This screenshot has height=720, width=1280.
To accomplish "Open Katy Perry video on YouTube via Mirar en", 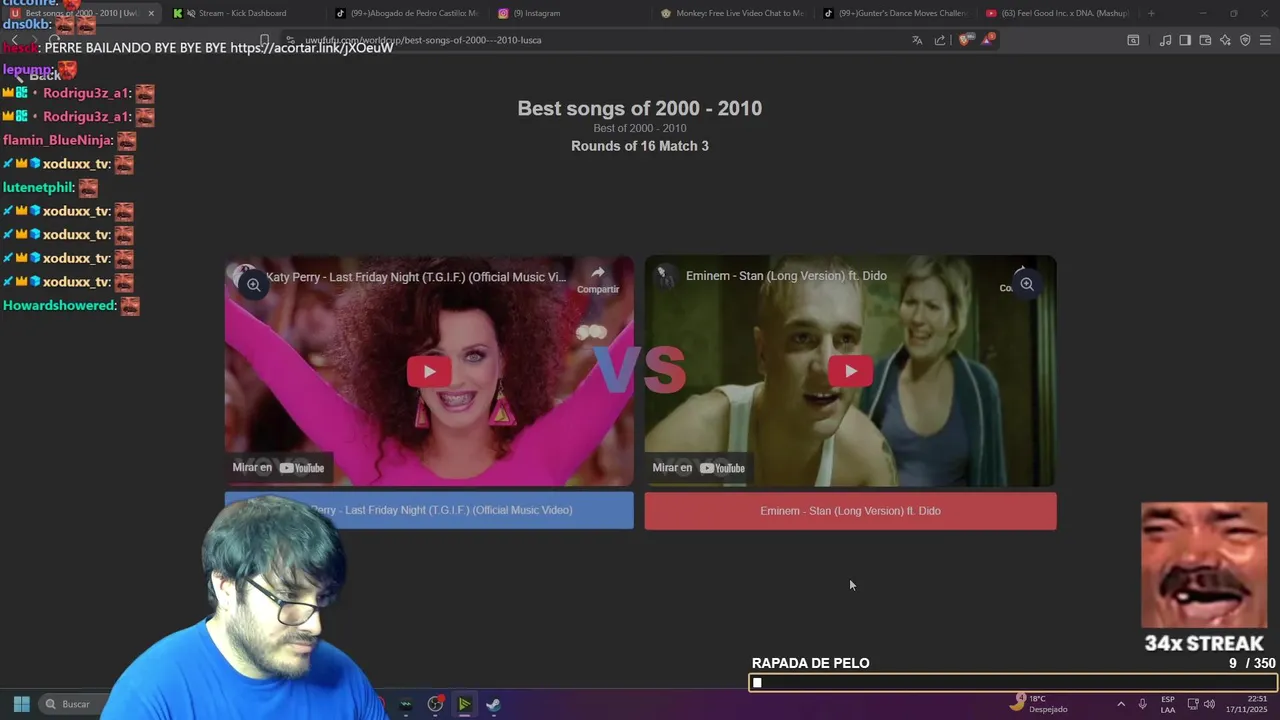I will tap(279, 467).
